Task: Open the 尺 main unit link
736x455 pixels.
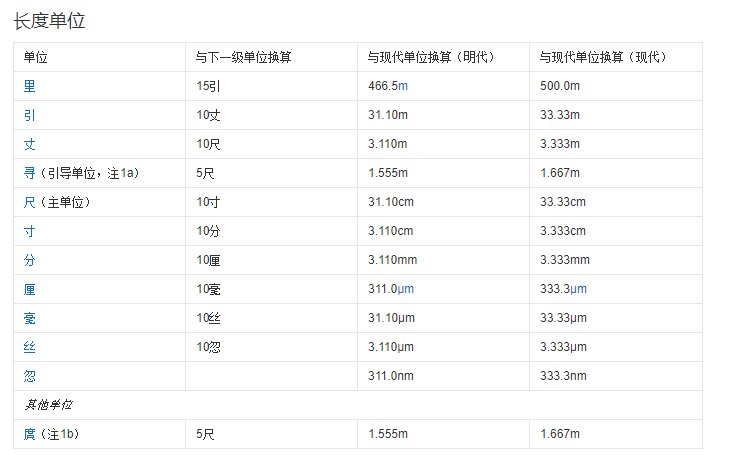Action: (30, 202)
